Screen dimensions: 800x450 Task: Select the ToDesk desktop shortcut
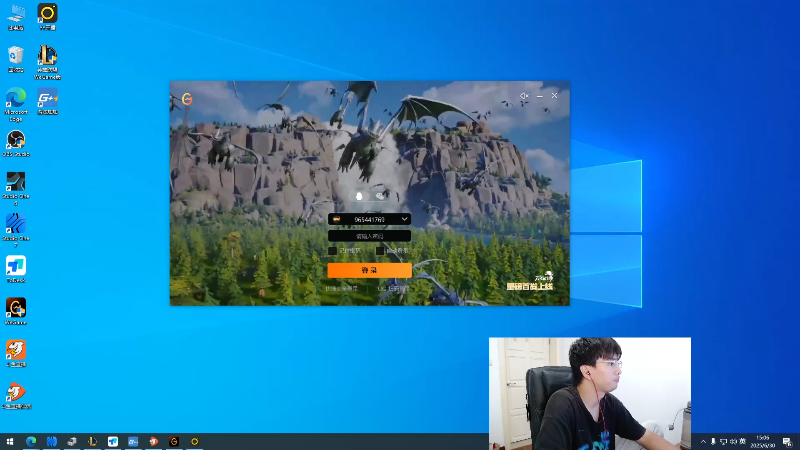coord(16,269)
